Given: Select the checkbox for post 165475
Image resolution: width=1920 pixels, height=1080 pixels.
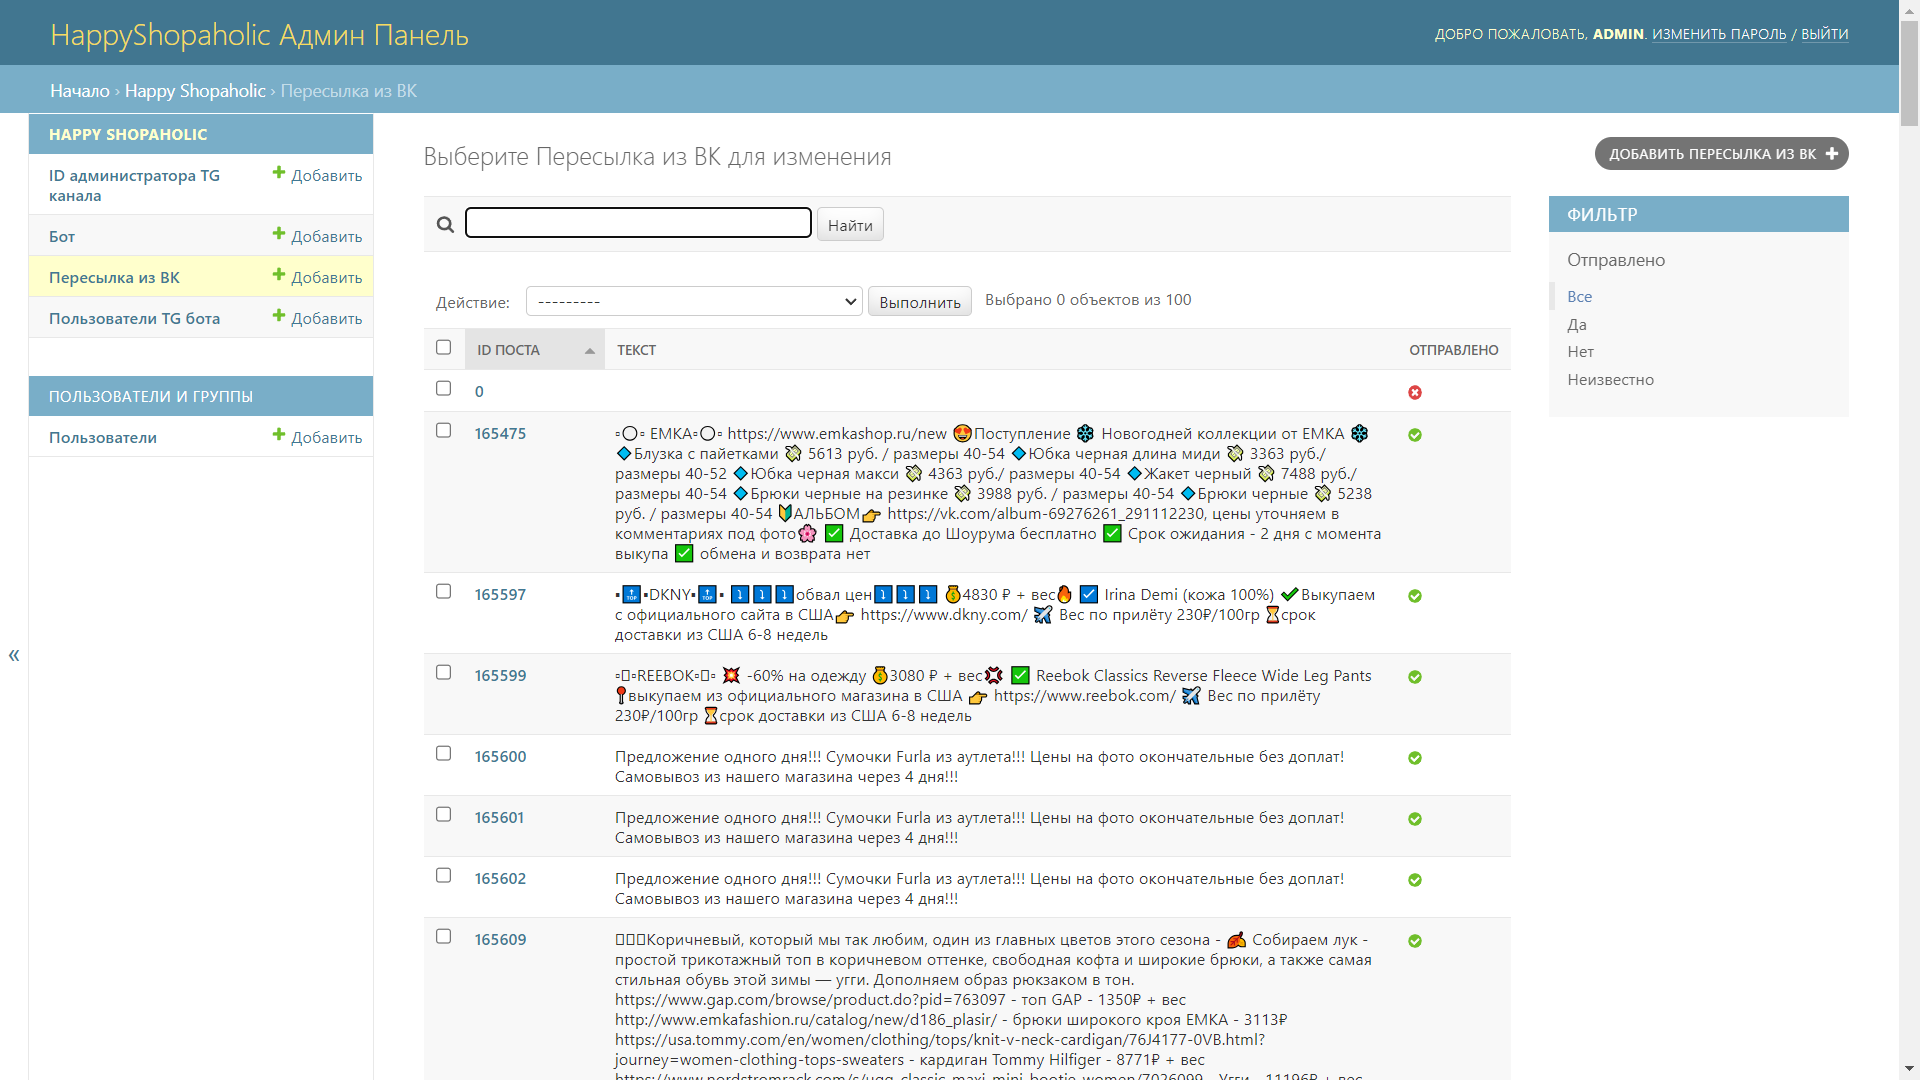Looking at the screenshot, I should click(444, 430).
